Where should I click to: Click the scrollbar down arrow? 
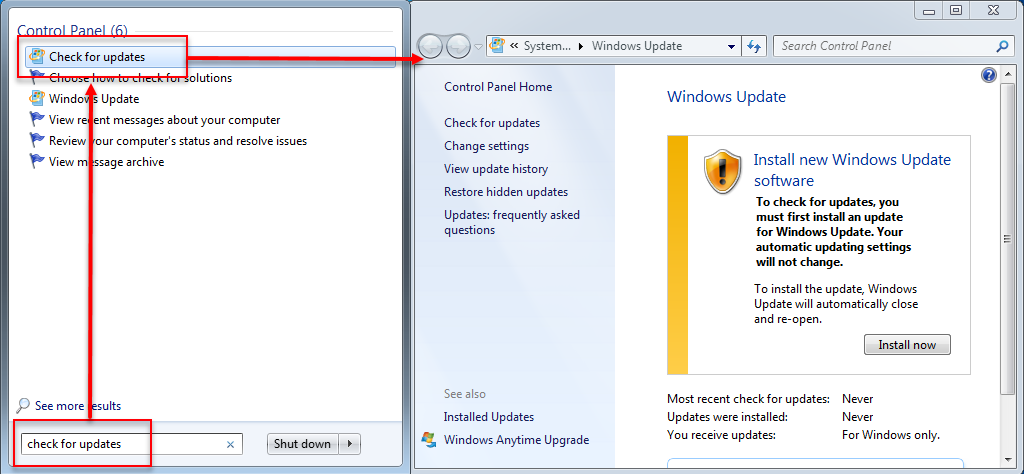coord(1007,461)
